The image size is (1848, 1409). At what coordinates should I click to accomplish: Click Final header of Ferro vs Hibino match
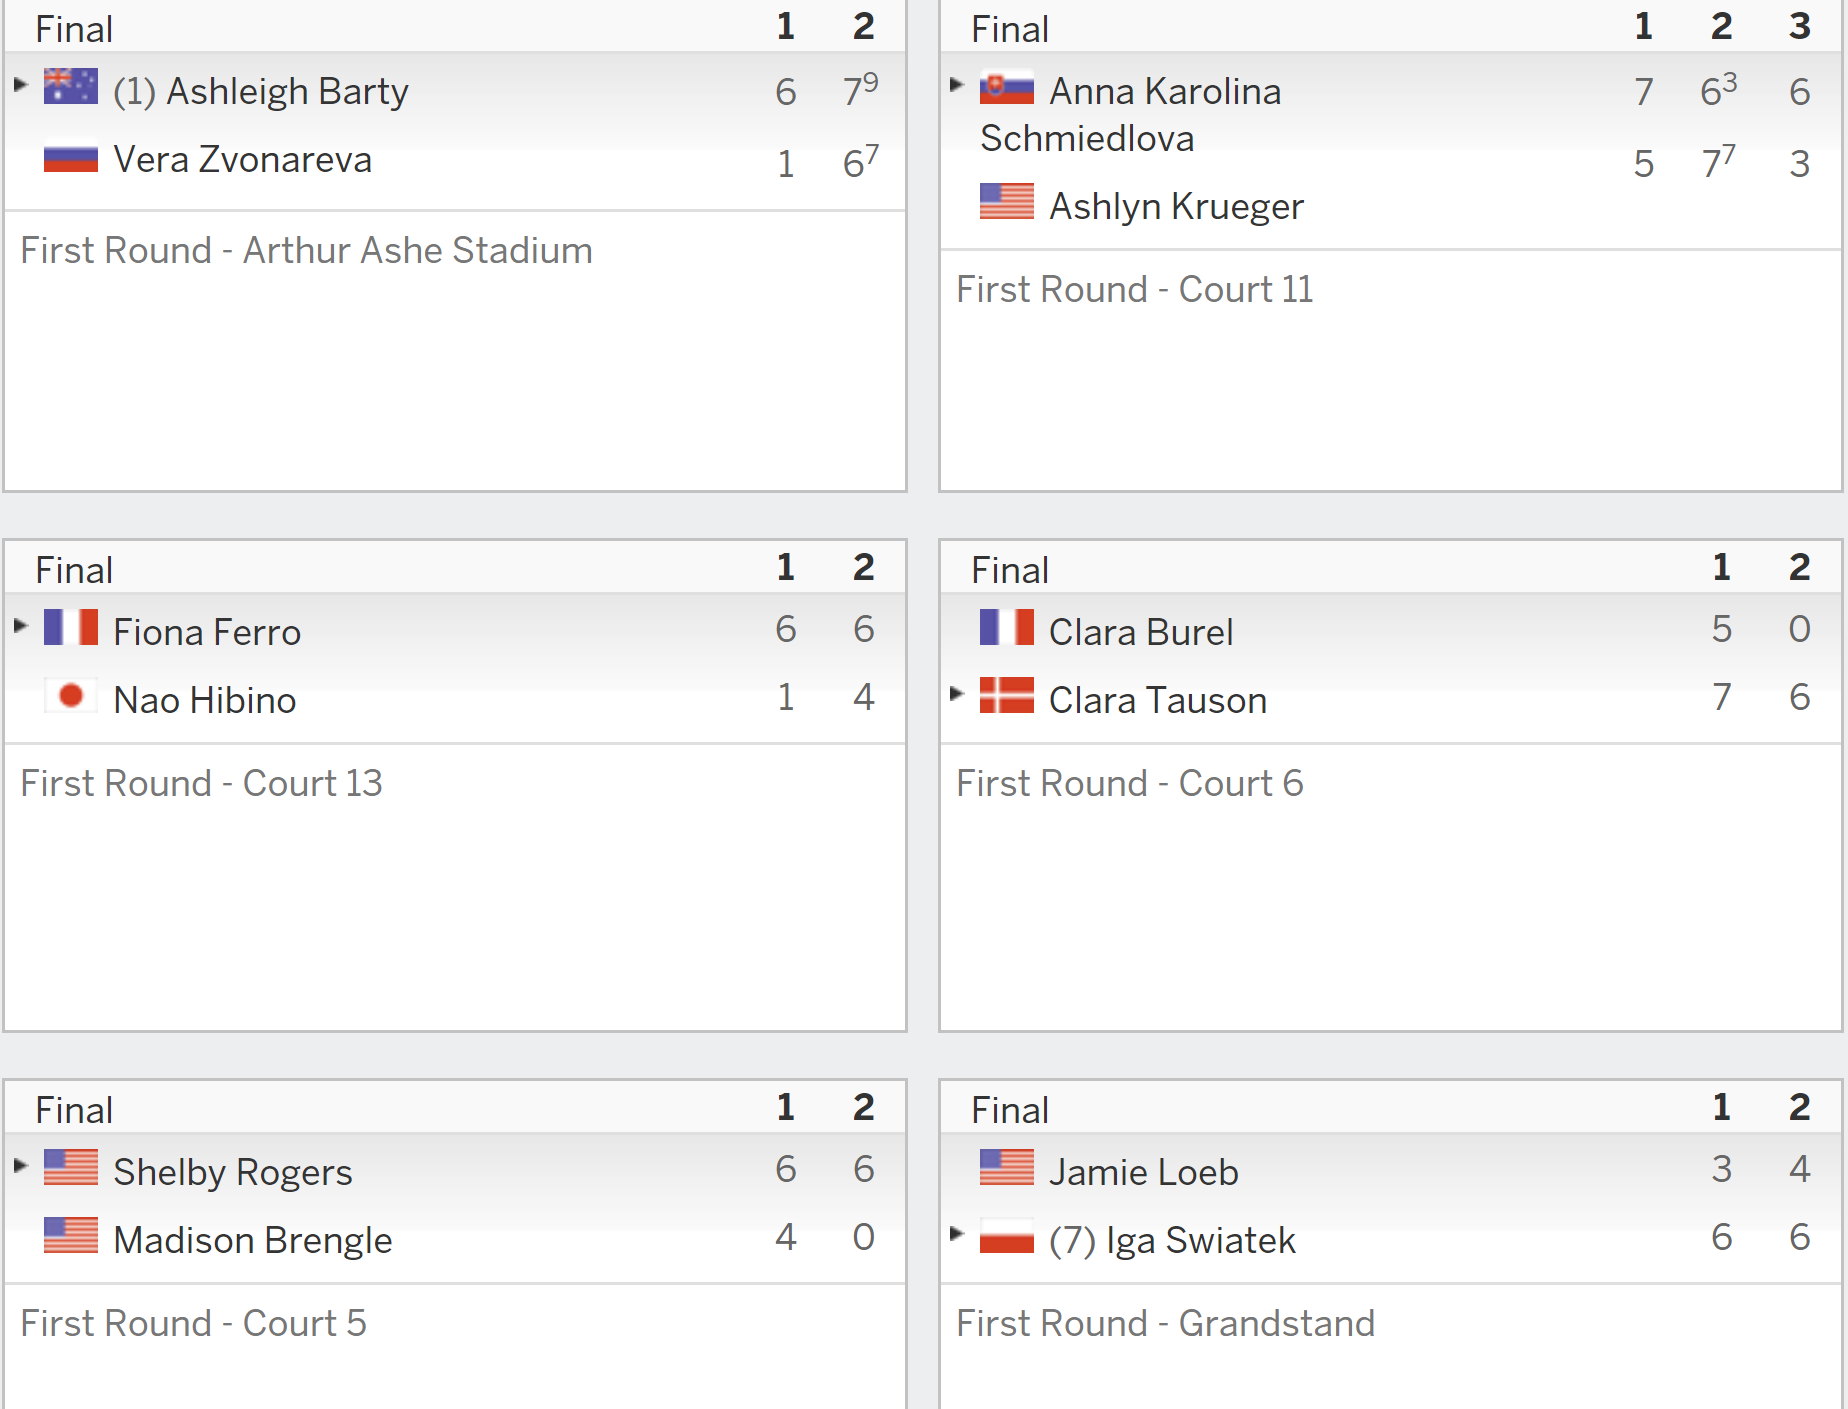pyautogui.click(x=74, y=570)
